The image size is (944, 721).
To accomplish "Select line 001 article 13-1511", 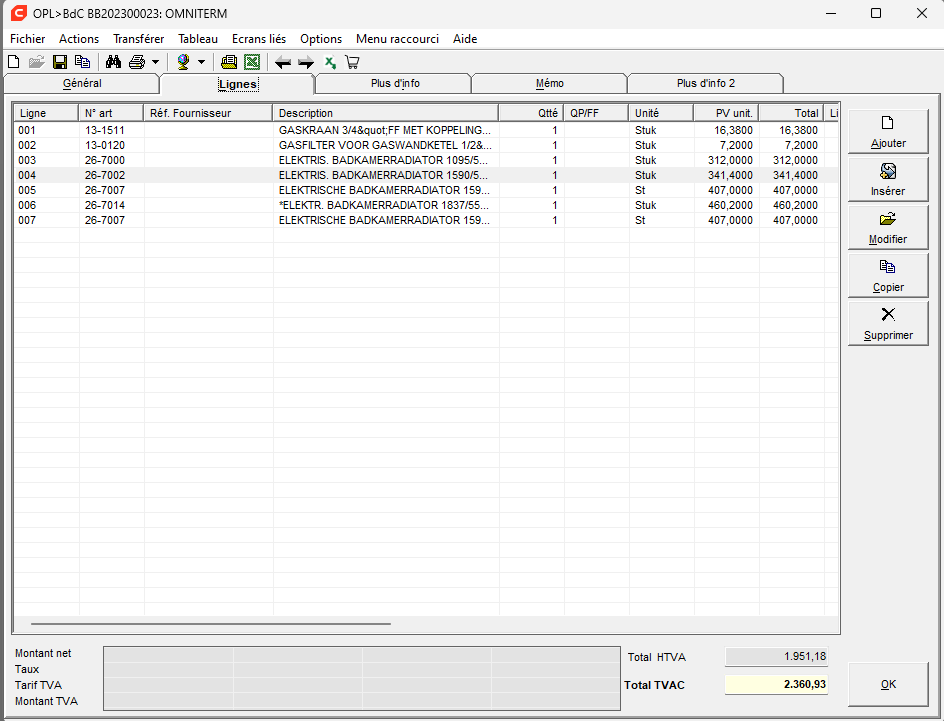I will point(426,130).
